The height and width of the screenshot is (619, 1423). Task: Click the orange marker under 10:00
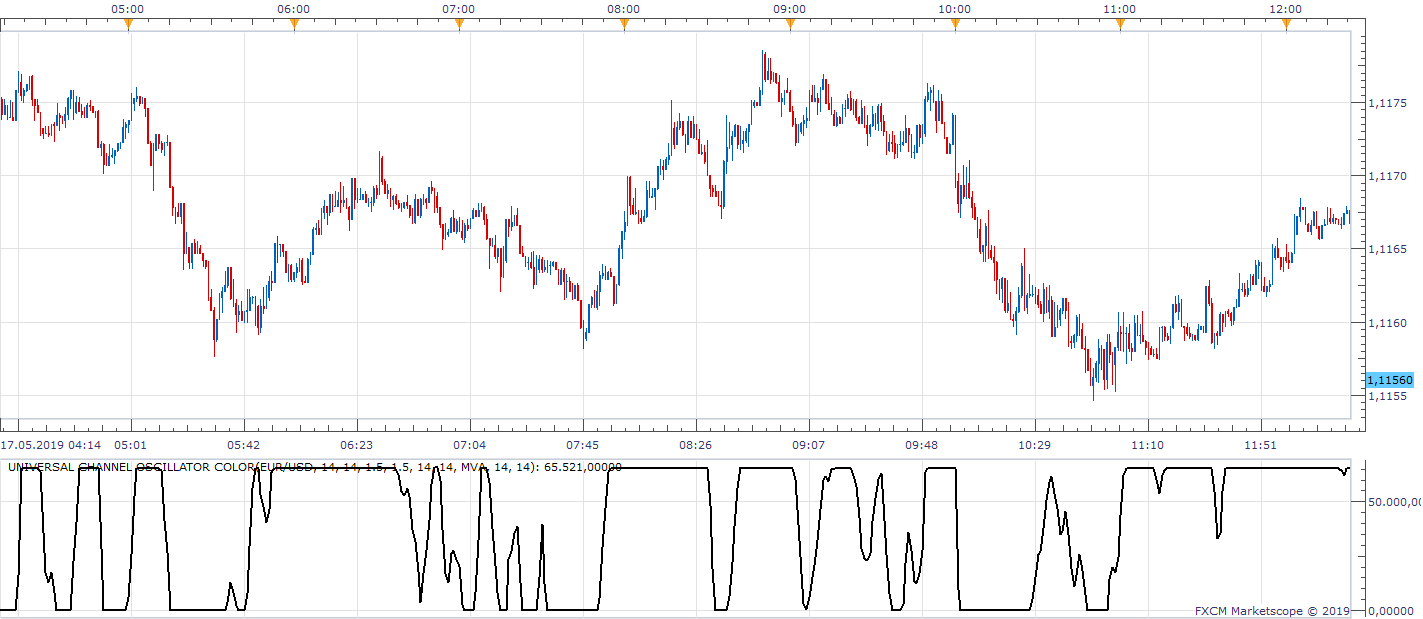954,24
